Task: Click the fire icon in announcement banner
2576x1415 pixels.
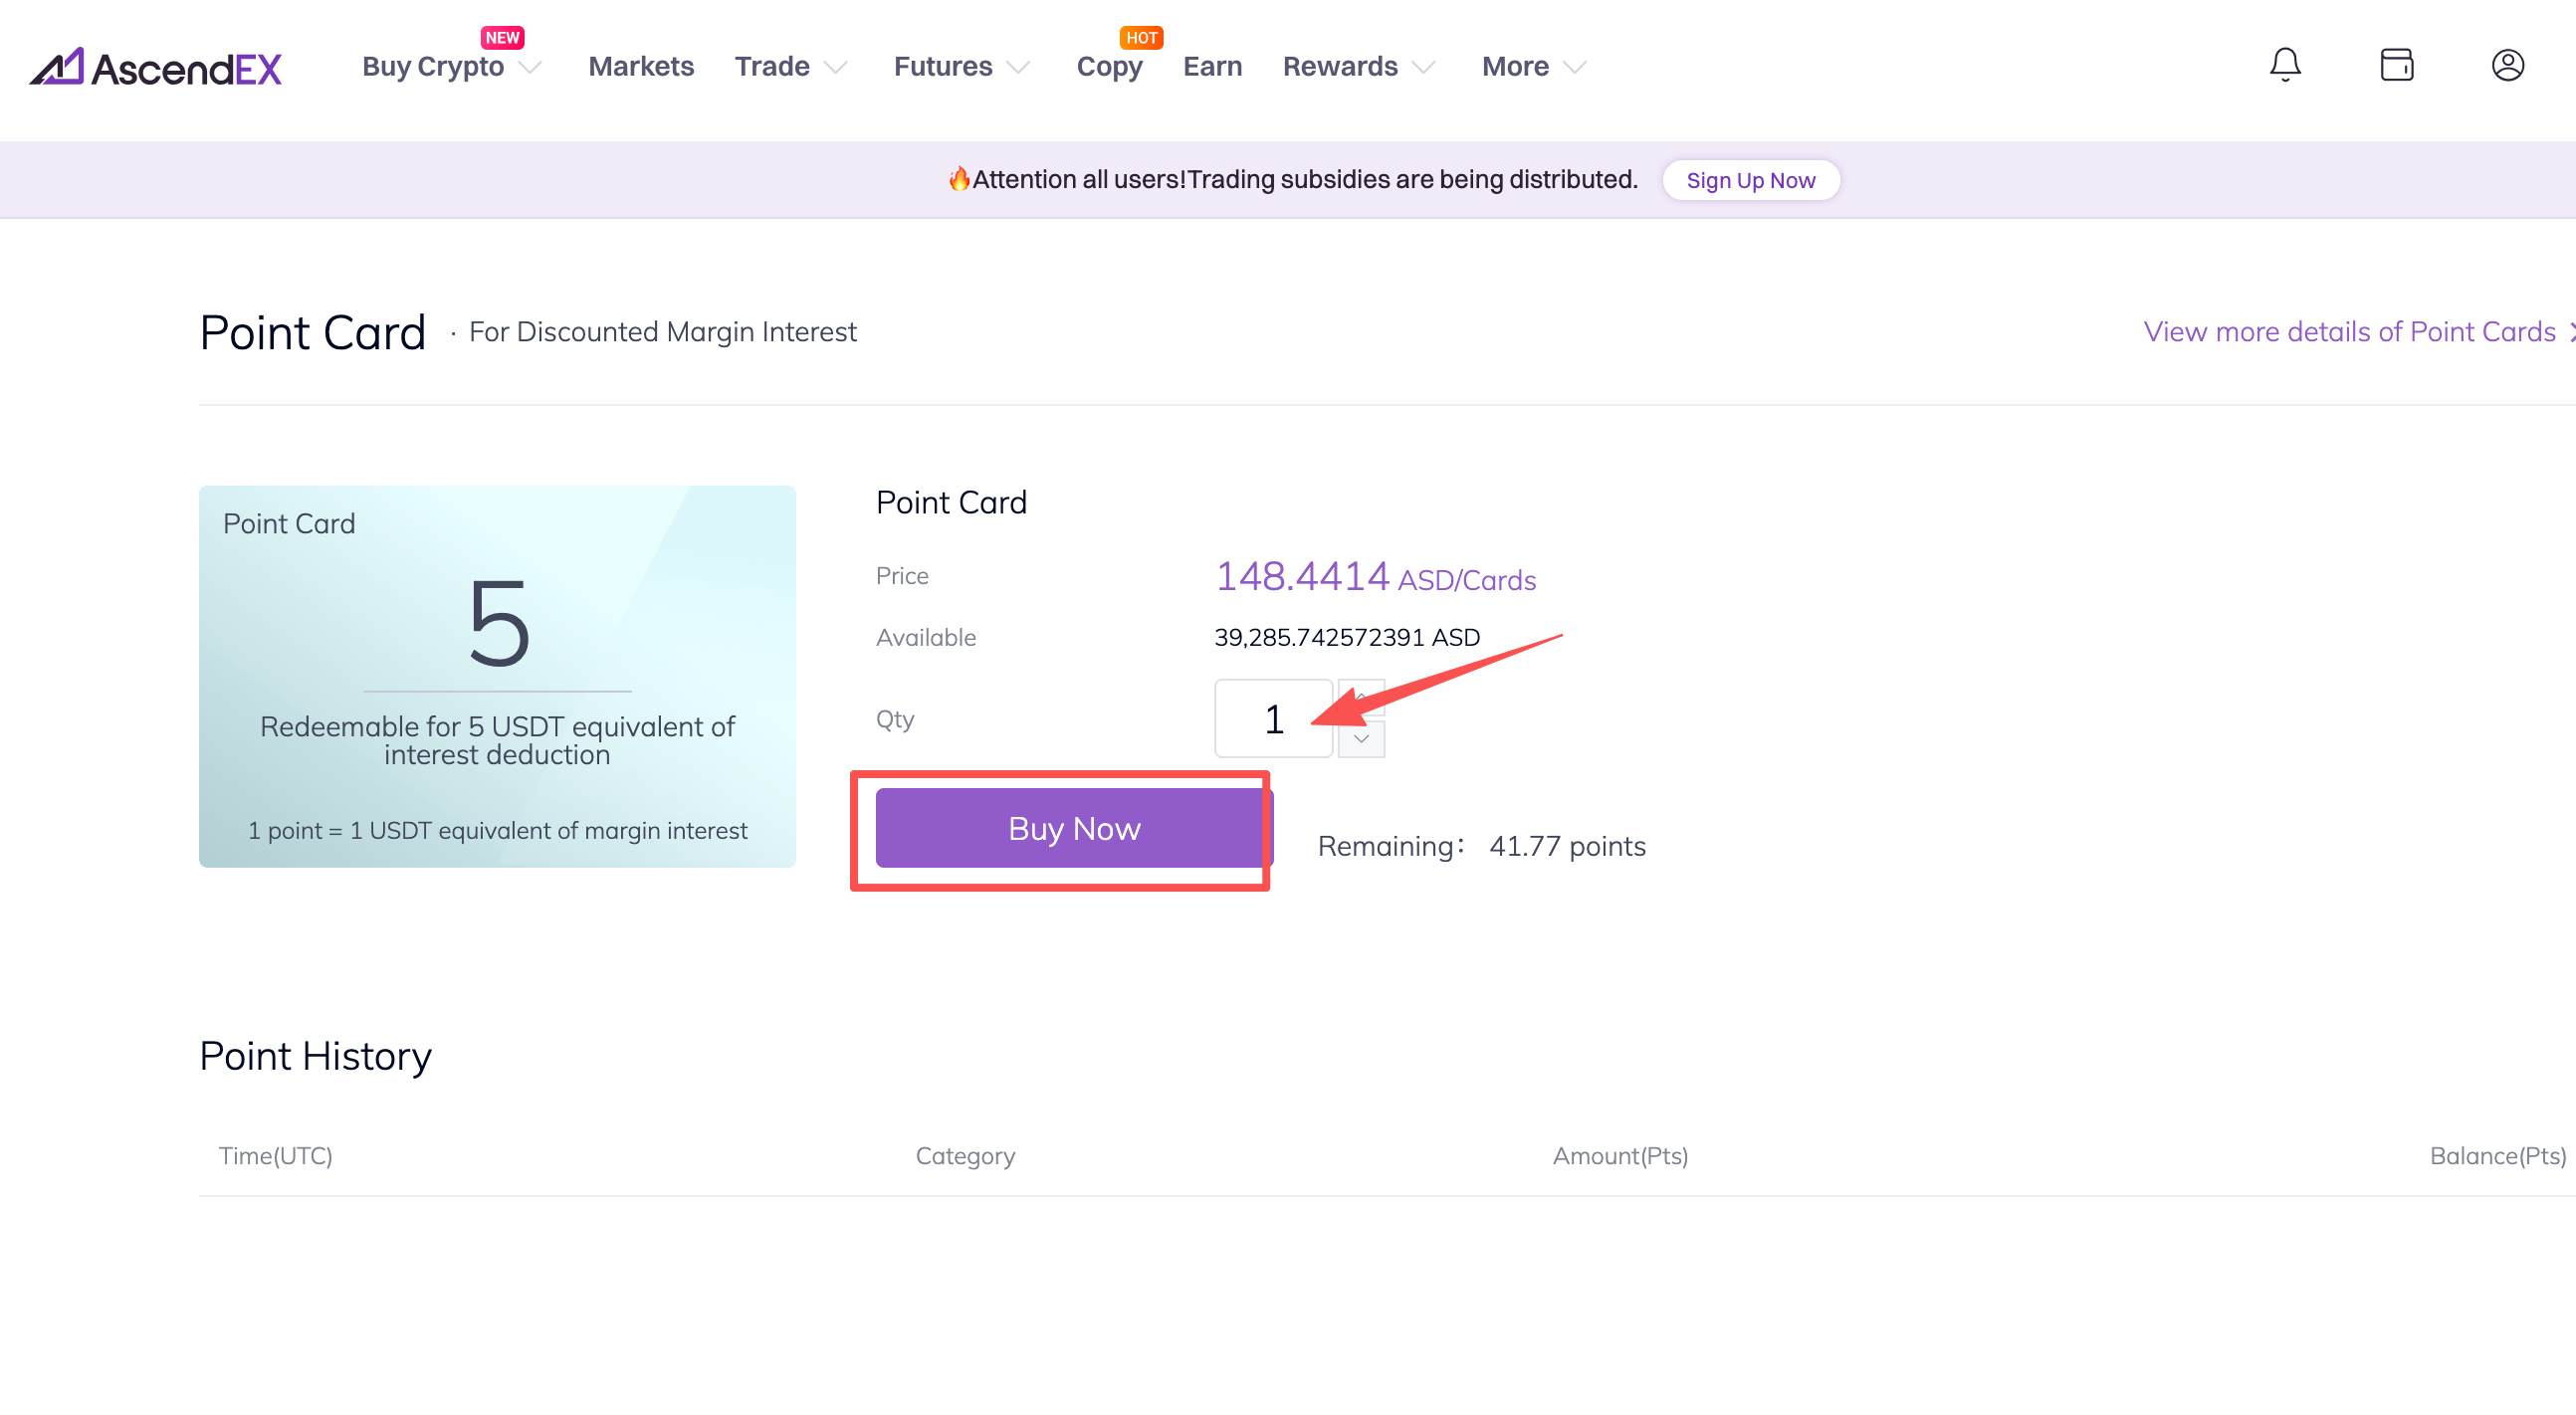Action: coord(958,179)
